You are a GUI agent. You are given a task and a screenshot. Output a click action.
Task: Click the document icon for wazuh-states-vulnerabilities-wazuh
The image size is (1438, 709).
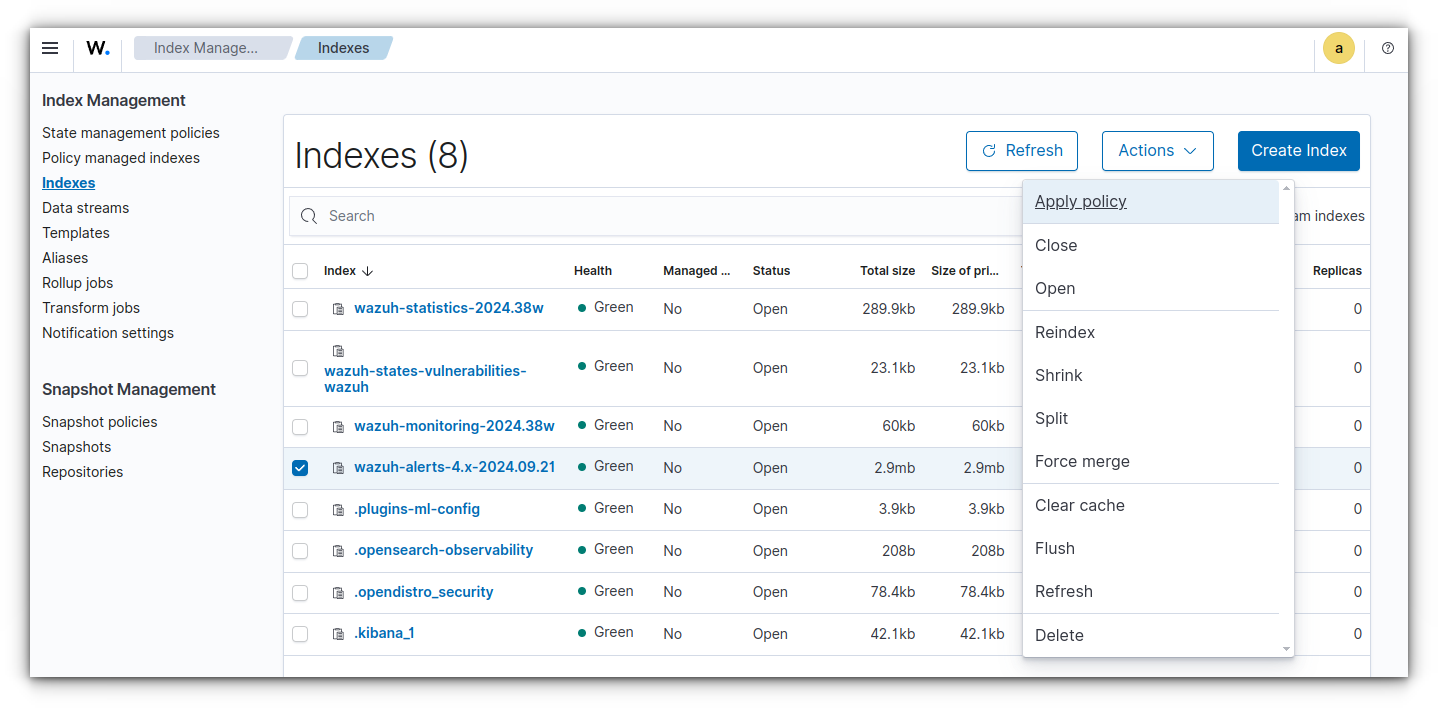pyautogui.click(x=338, y=351)
